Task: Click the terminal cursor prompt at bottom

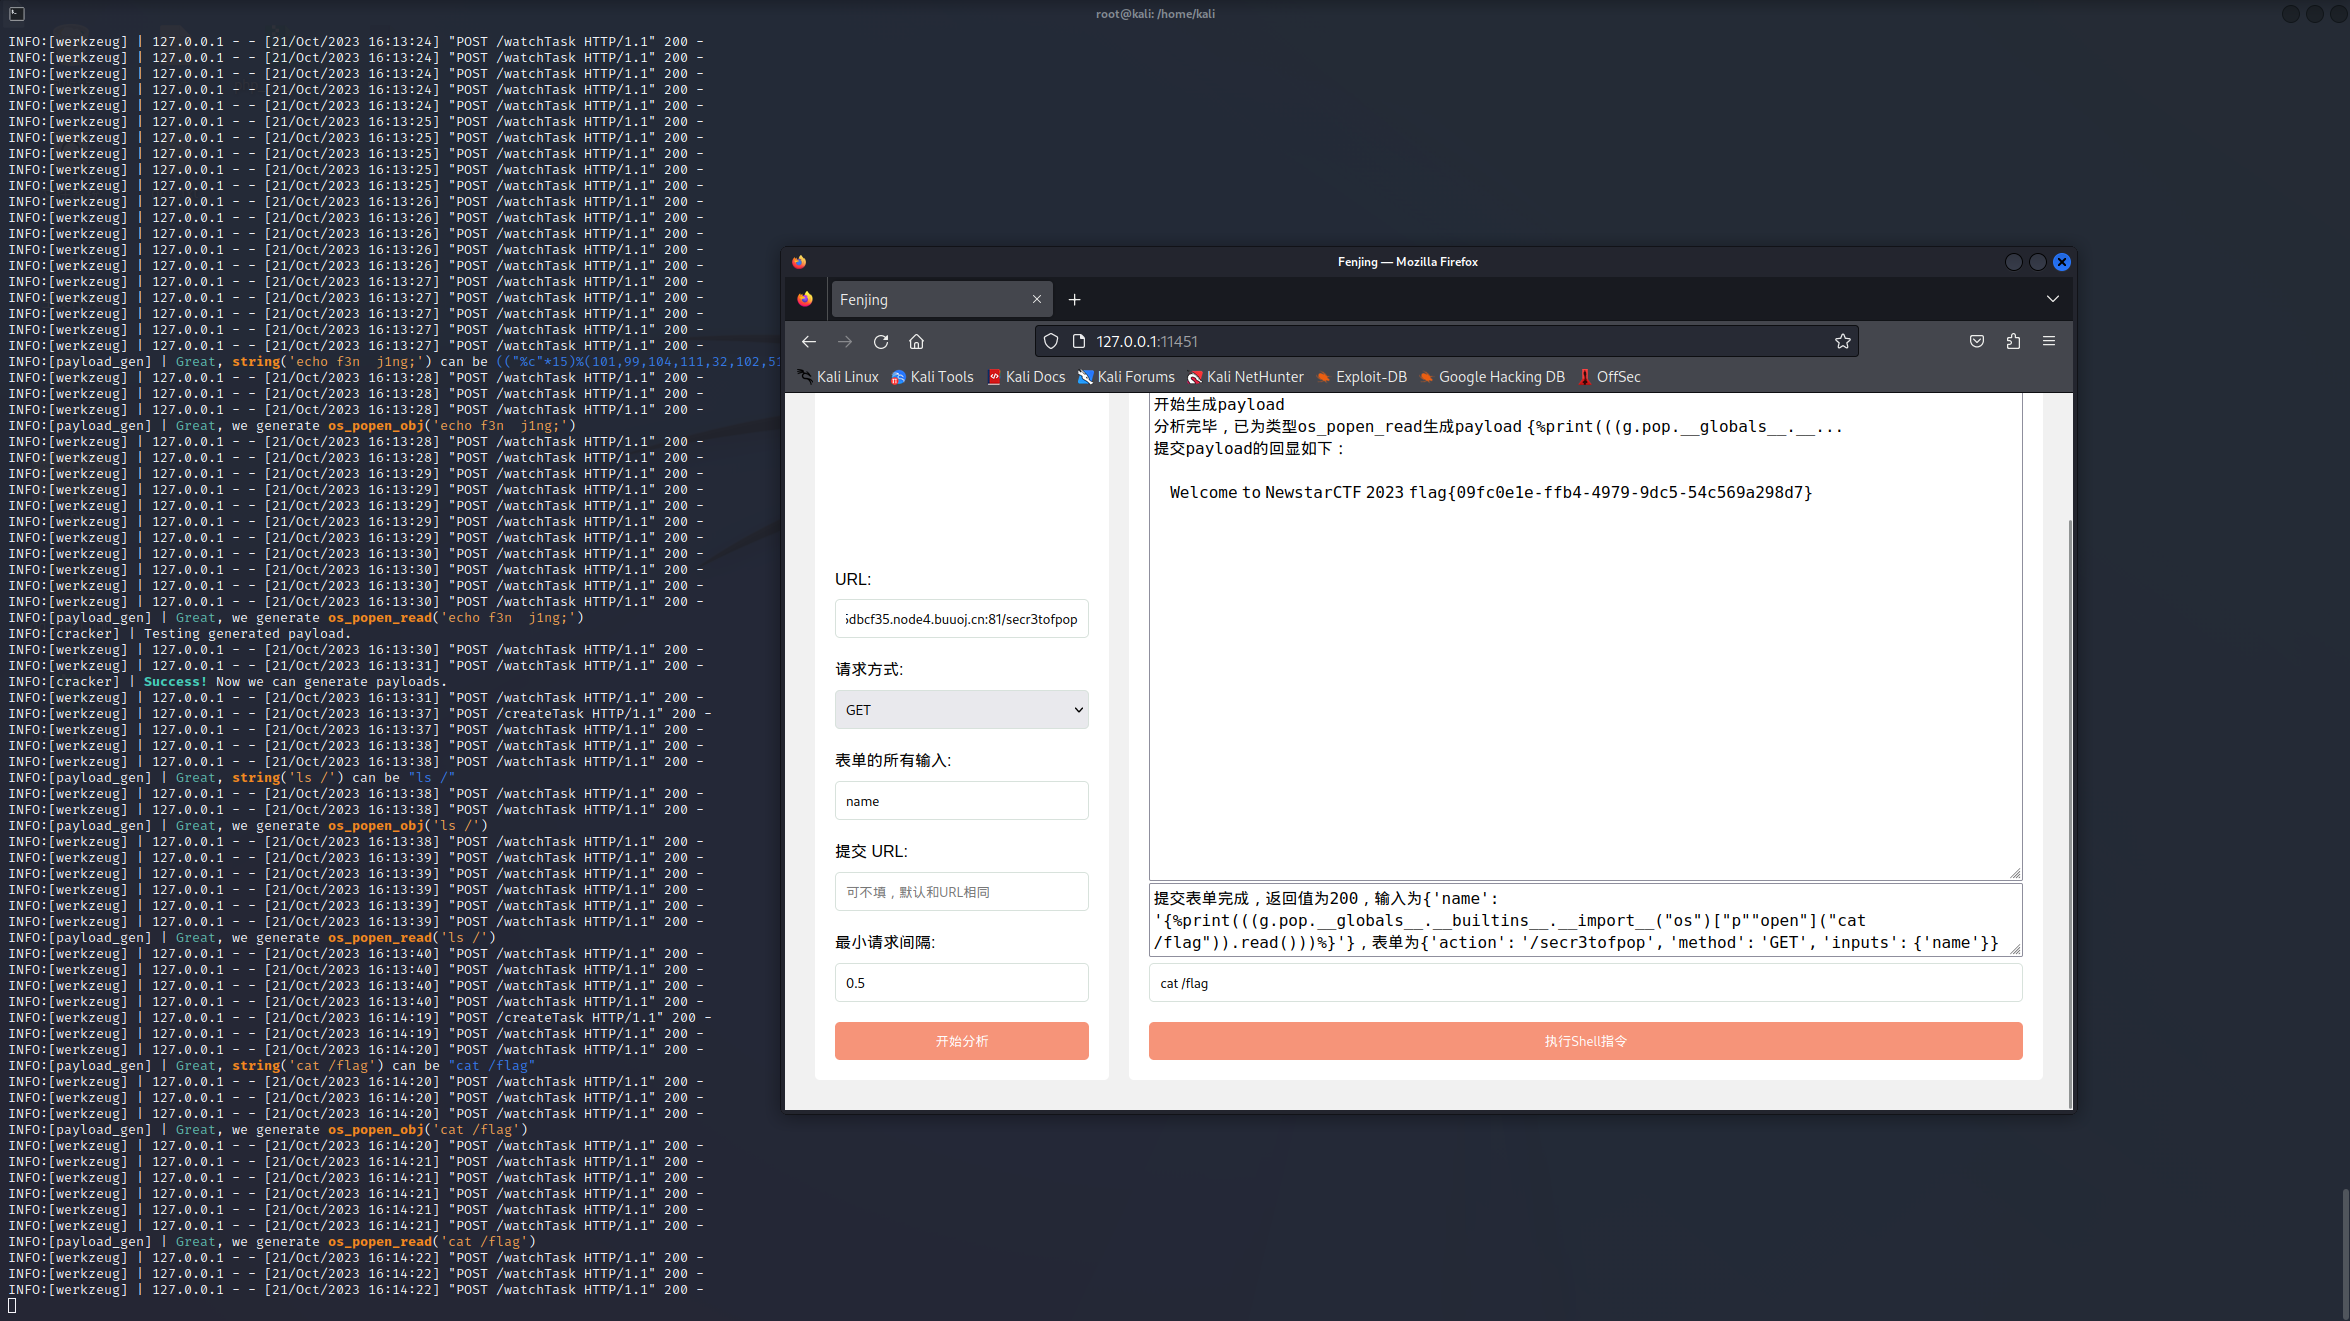Action: [x=12, y=1306]
